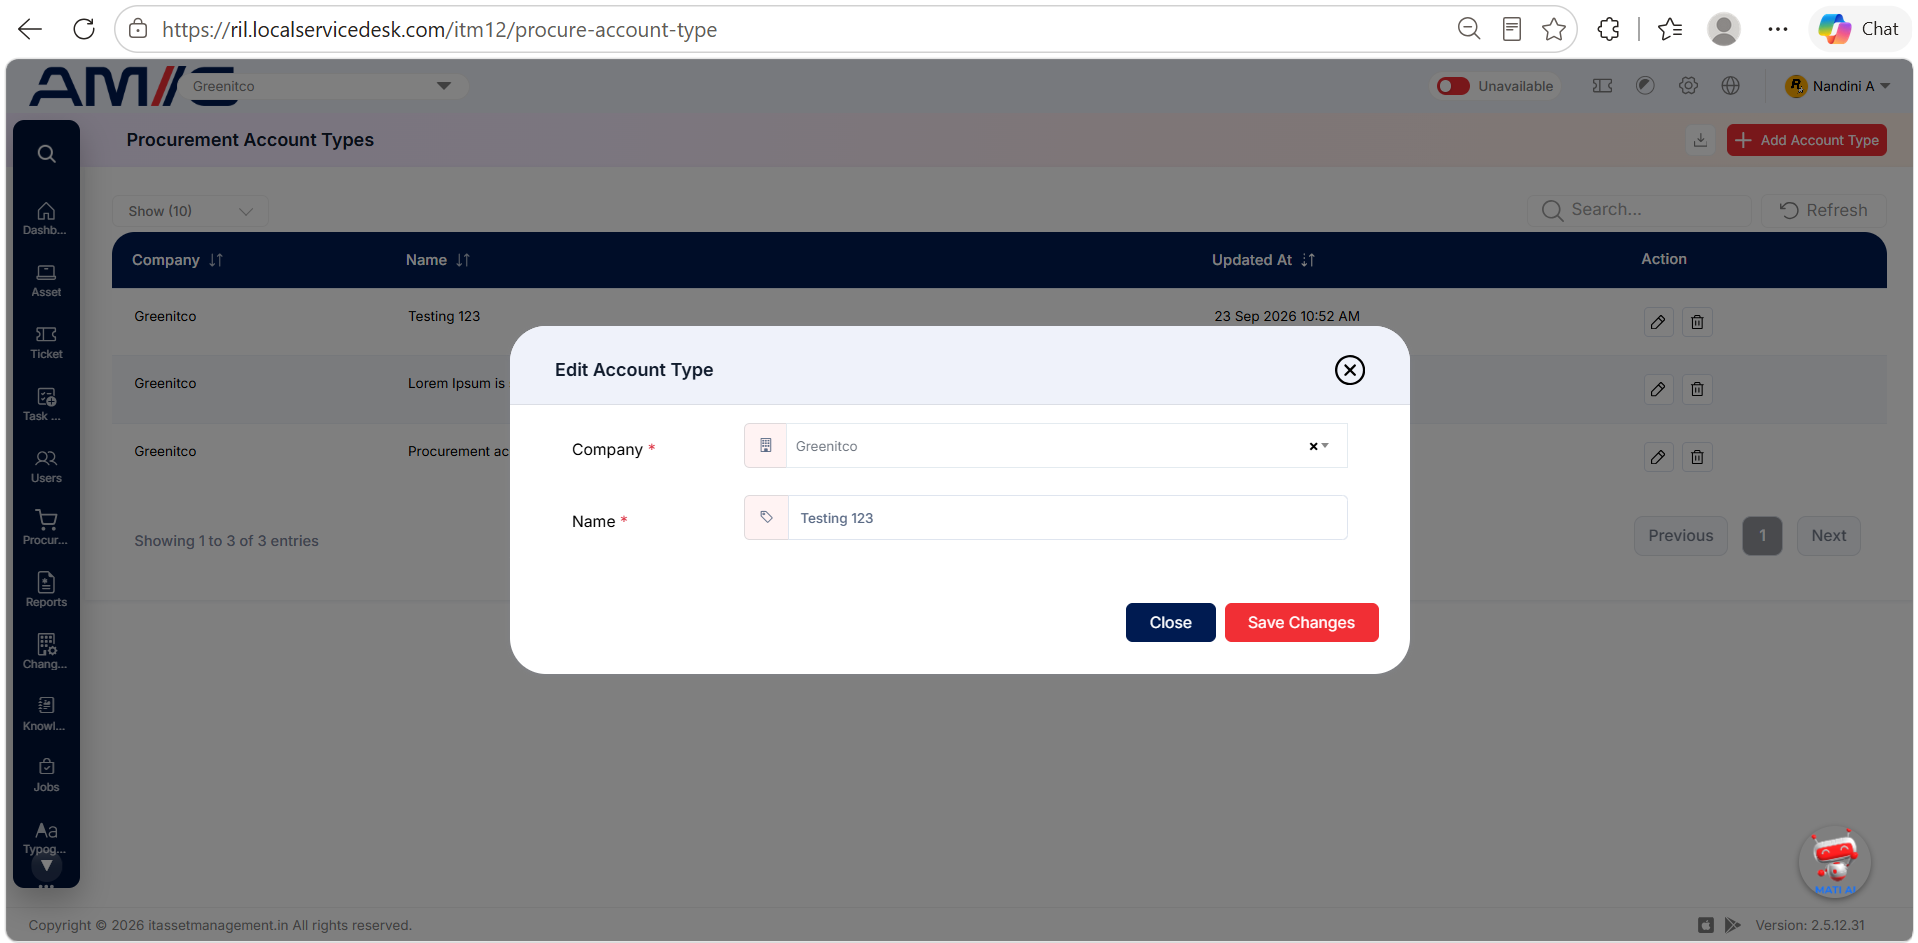Close the Edit Account Type dialog with X
The height and width of the screenshot is (943, 1918).
click(x=1350, y=370)
